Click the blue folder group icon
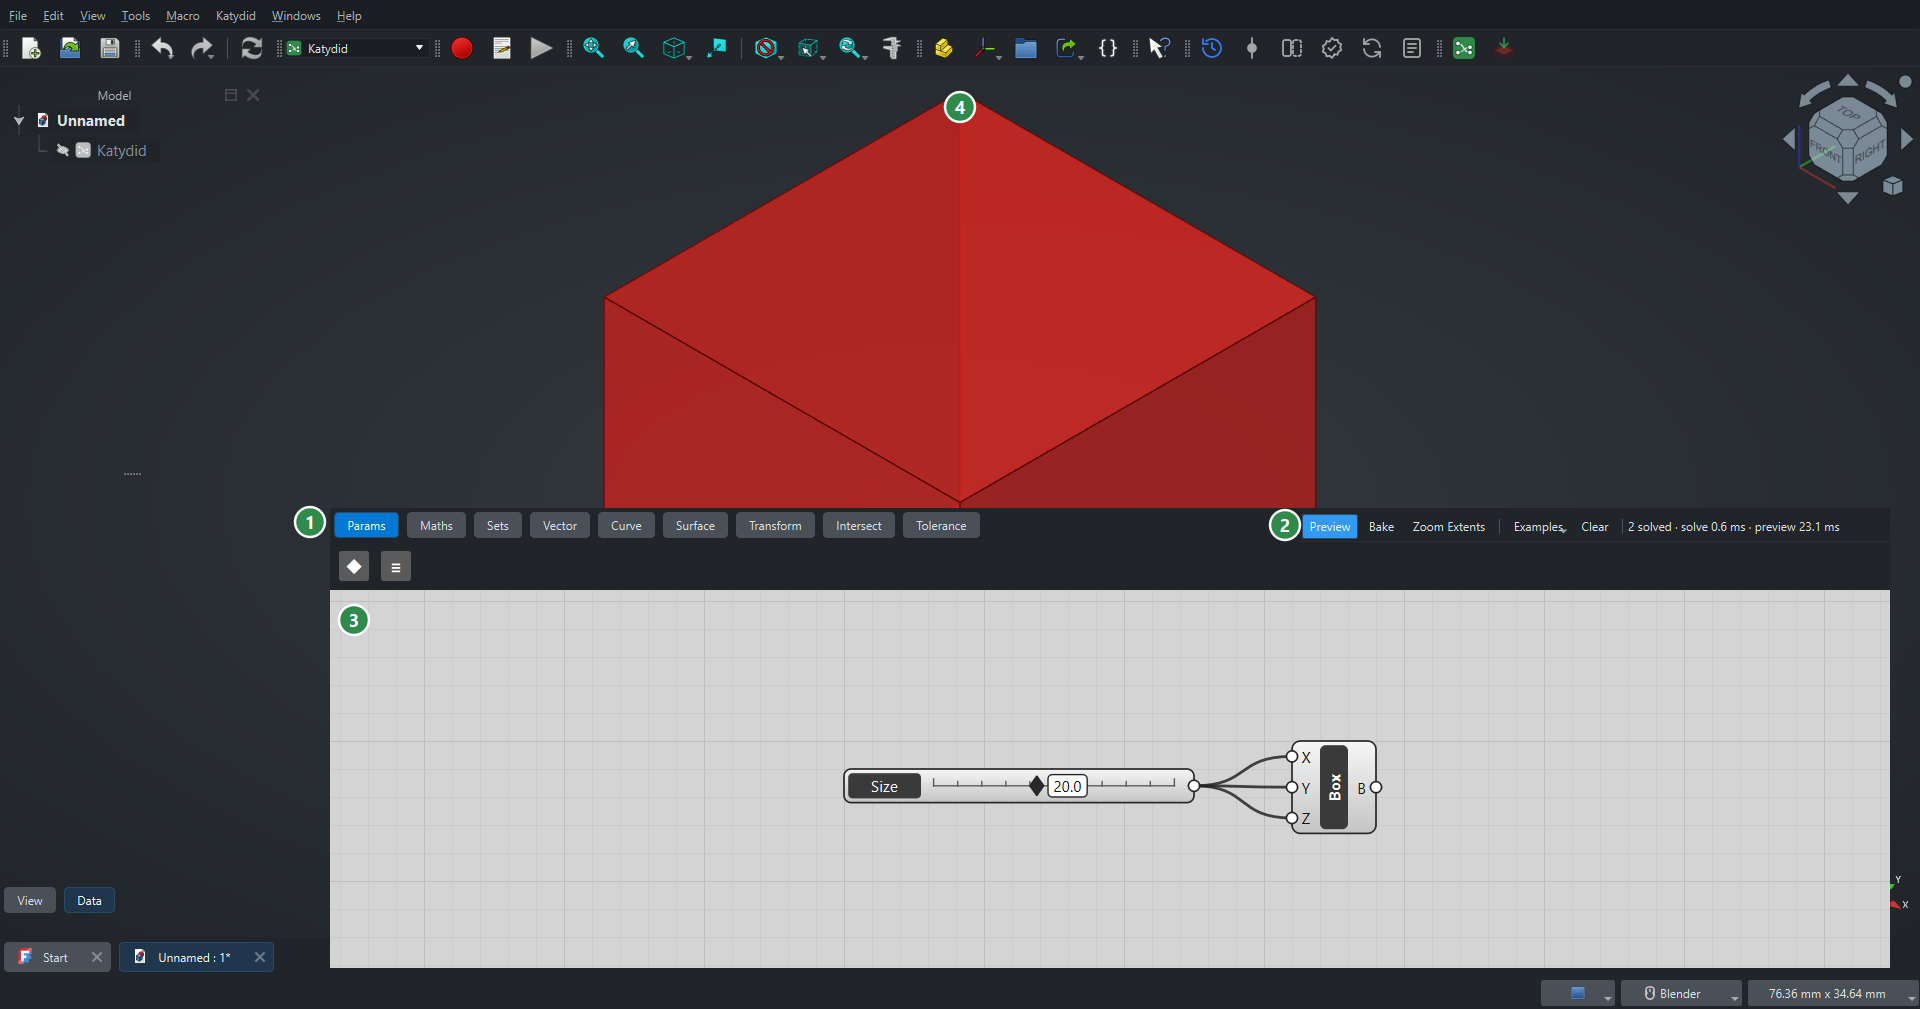 point(1026,48)
